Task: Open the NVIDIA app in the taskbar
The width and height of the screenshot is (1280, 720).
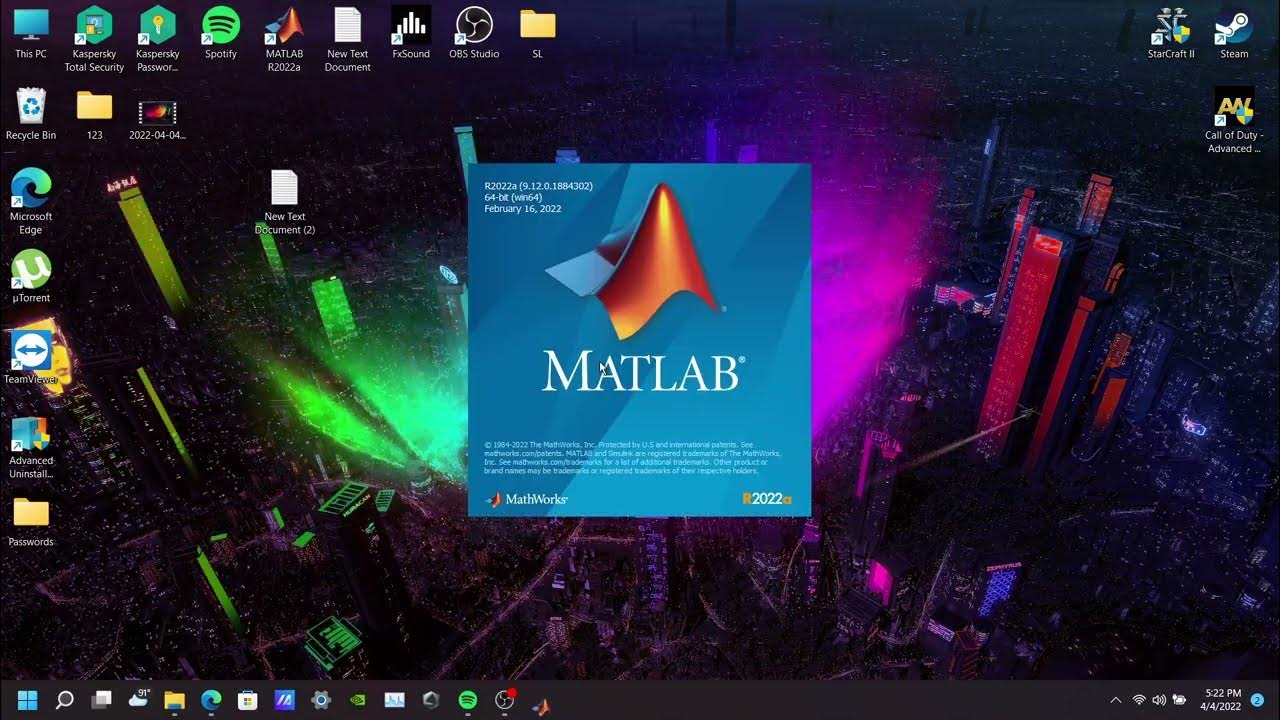Action: pos(357,700)
